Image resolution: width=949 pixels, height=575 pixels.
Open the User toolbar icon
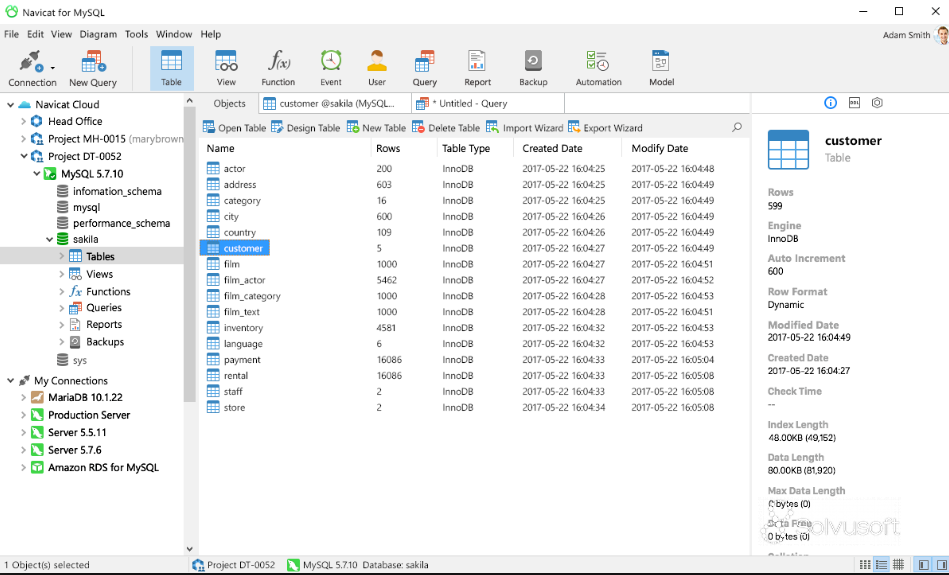coord(376,68)
